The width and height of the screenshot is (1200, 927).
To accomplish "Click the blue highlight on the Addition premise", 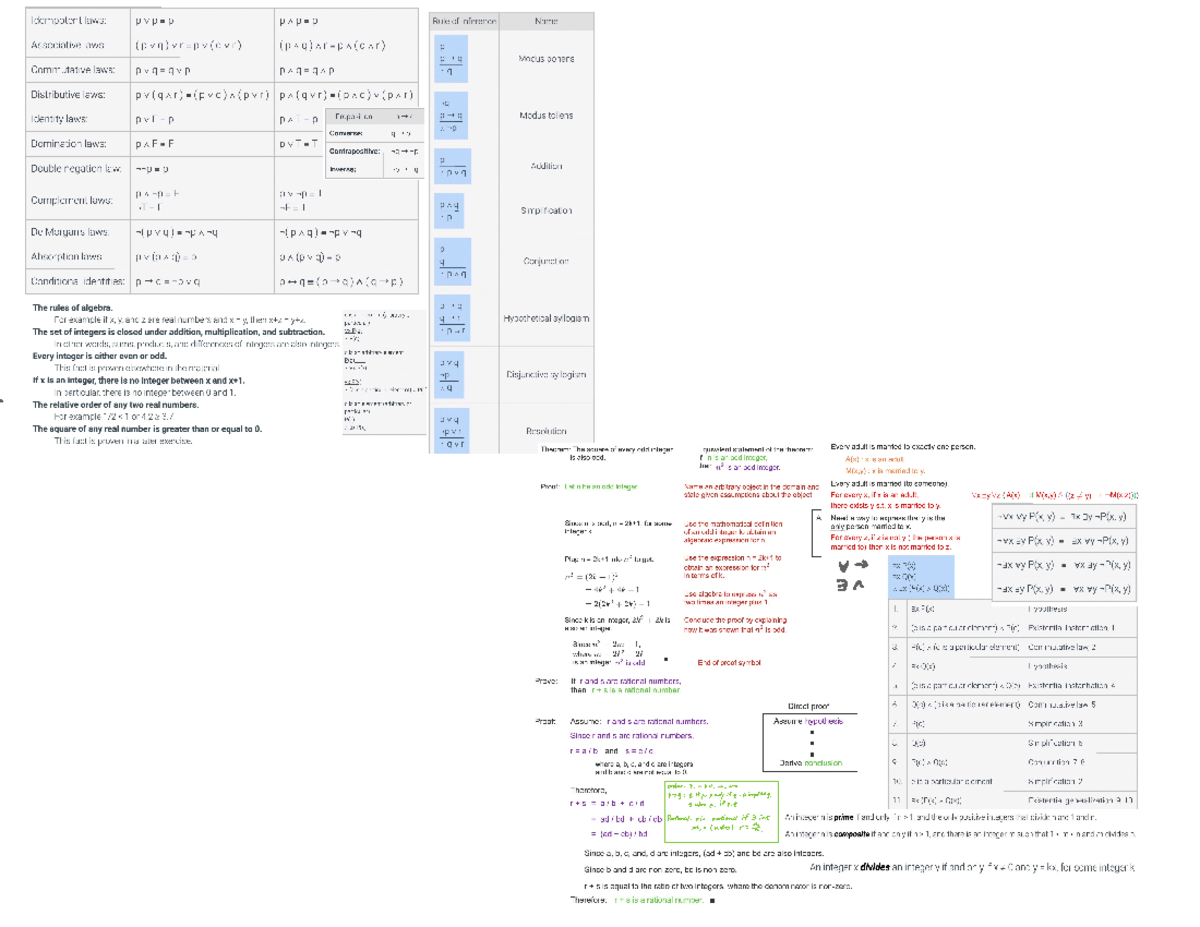I will tap(450, 163).
